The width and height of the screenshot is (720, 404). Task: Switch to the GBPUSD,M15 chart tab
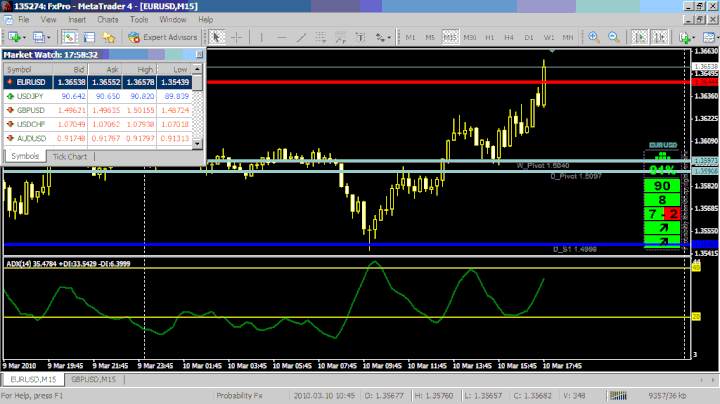[94, 380]
